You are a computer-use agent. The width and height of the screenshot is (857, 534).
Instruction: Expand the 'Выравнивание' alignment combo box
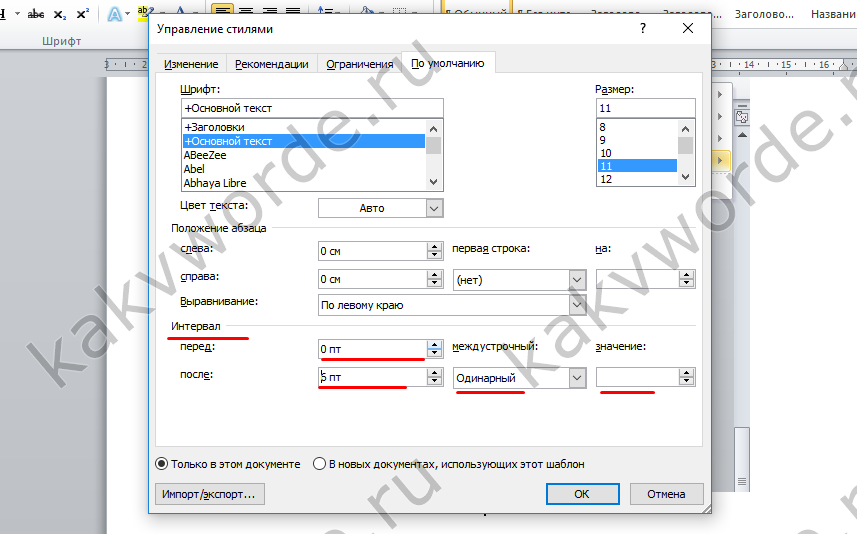(x=576, y=305)
